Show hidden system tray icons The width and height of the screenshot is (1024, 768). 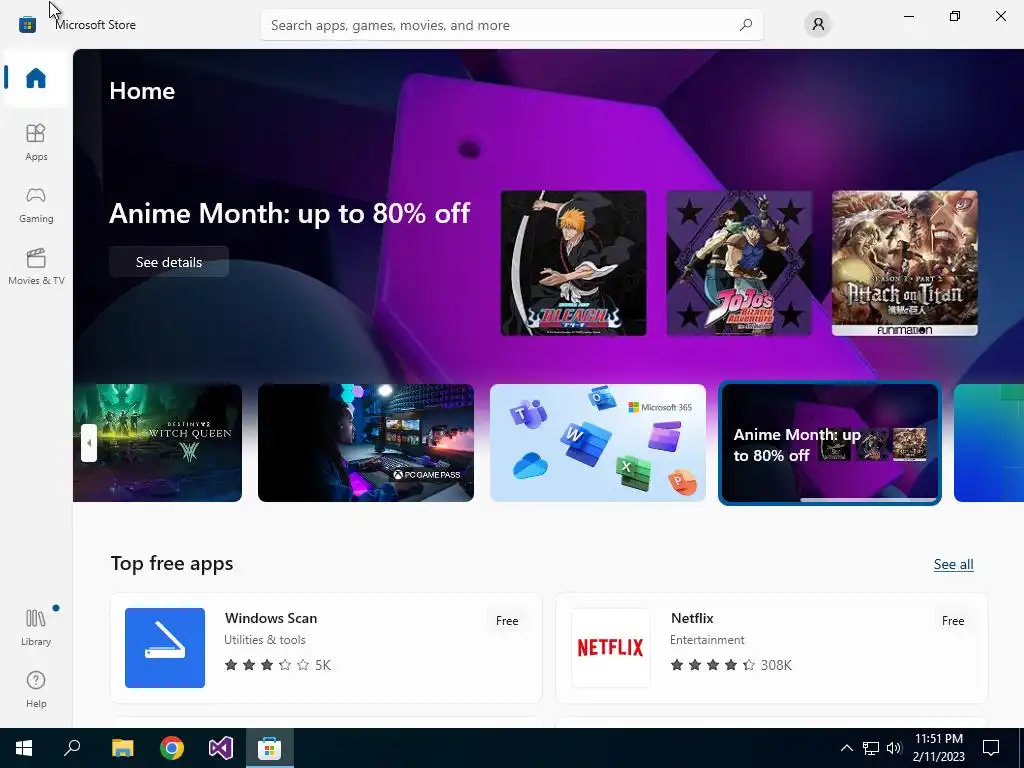click(846, 748)
